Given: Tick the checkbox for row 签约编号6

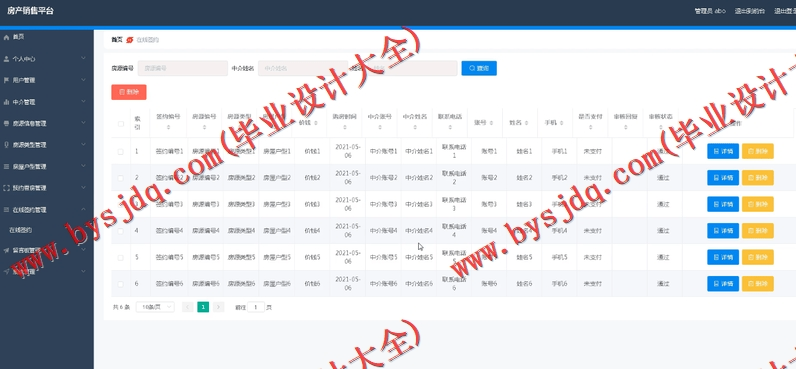Looking at the screenshot, I should 121,284.
